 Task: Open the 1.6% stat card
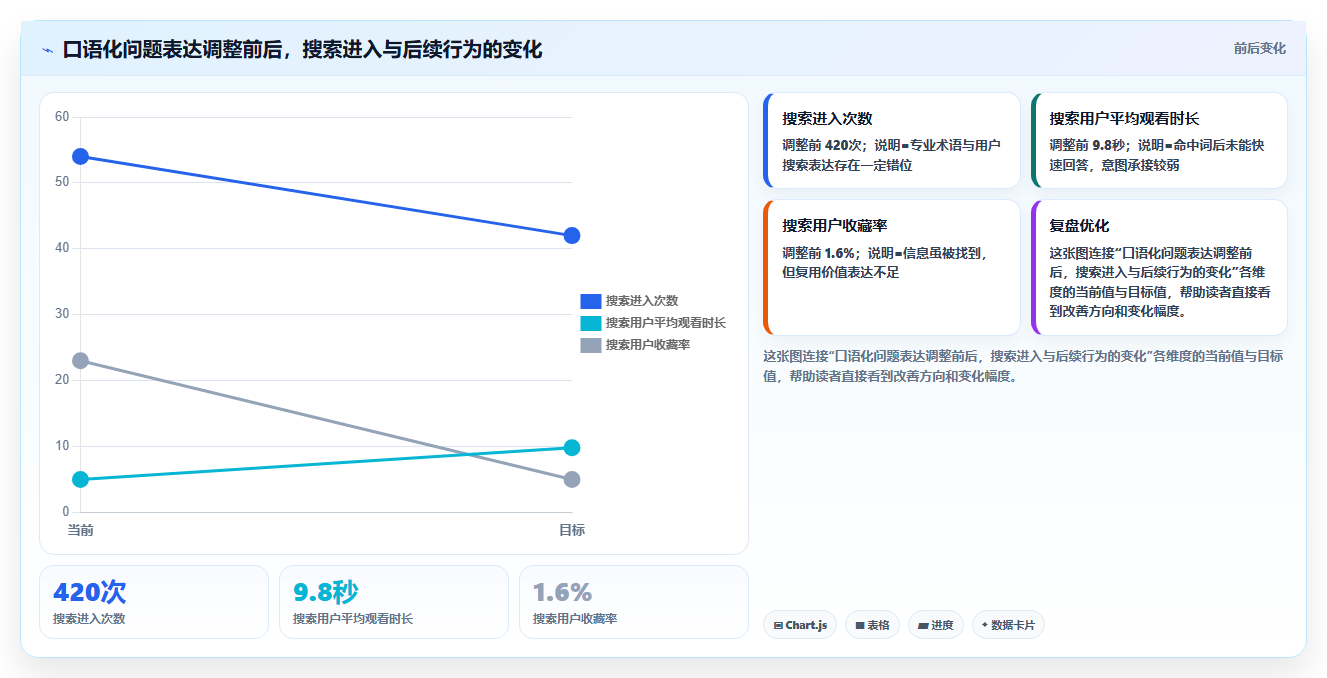click(634, 602)
